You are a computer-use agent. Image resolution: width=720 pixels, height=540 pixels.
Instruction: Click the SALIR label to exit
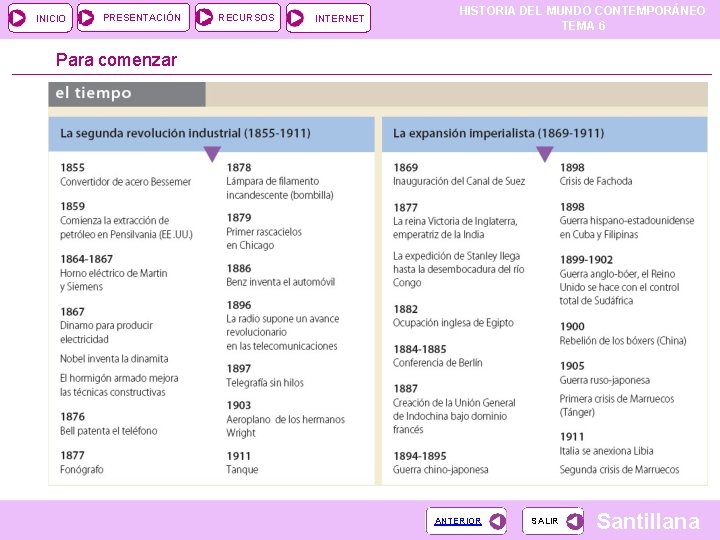click(x=545, y=521)
